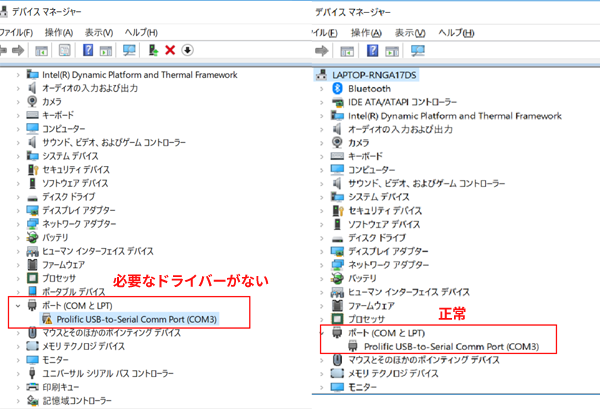Expand 記憶域コントローラー node
The height and width of the screenshot is (409, 600).
click(18, 401)
